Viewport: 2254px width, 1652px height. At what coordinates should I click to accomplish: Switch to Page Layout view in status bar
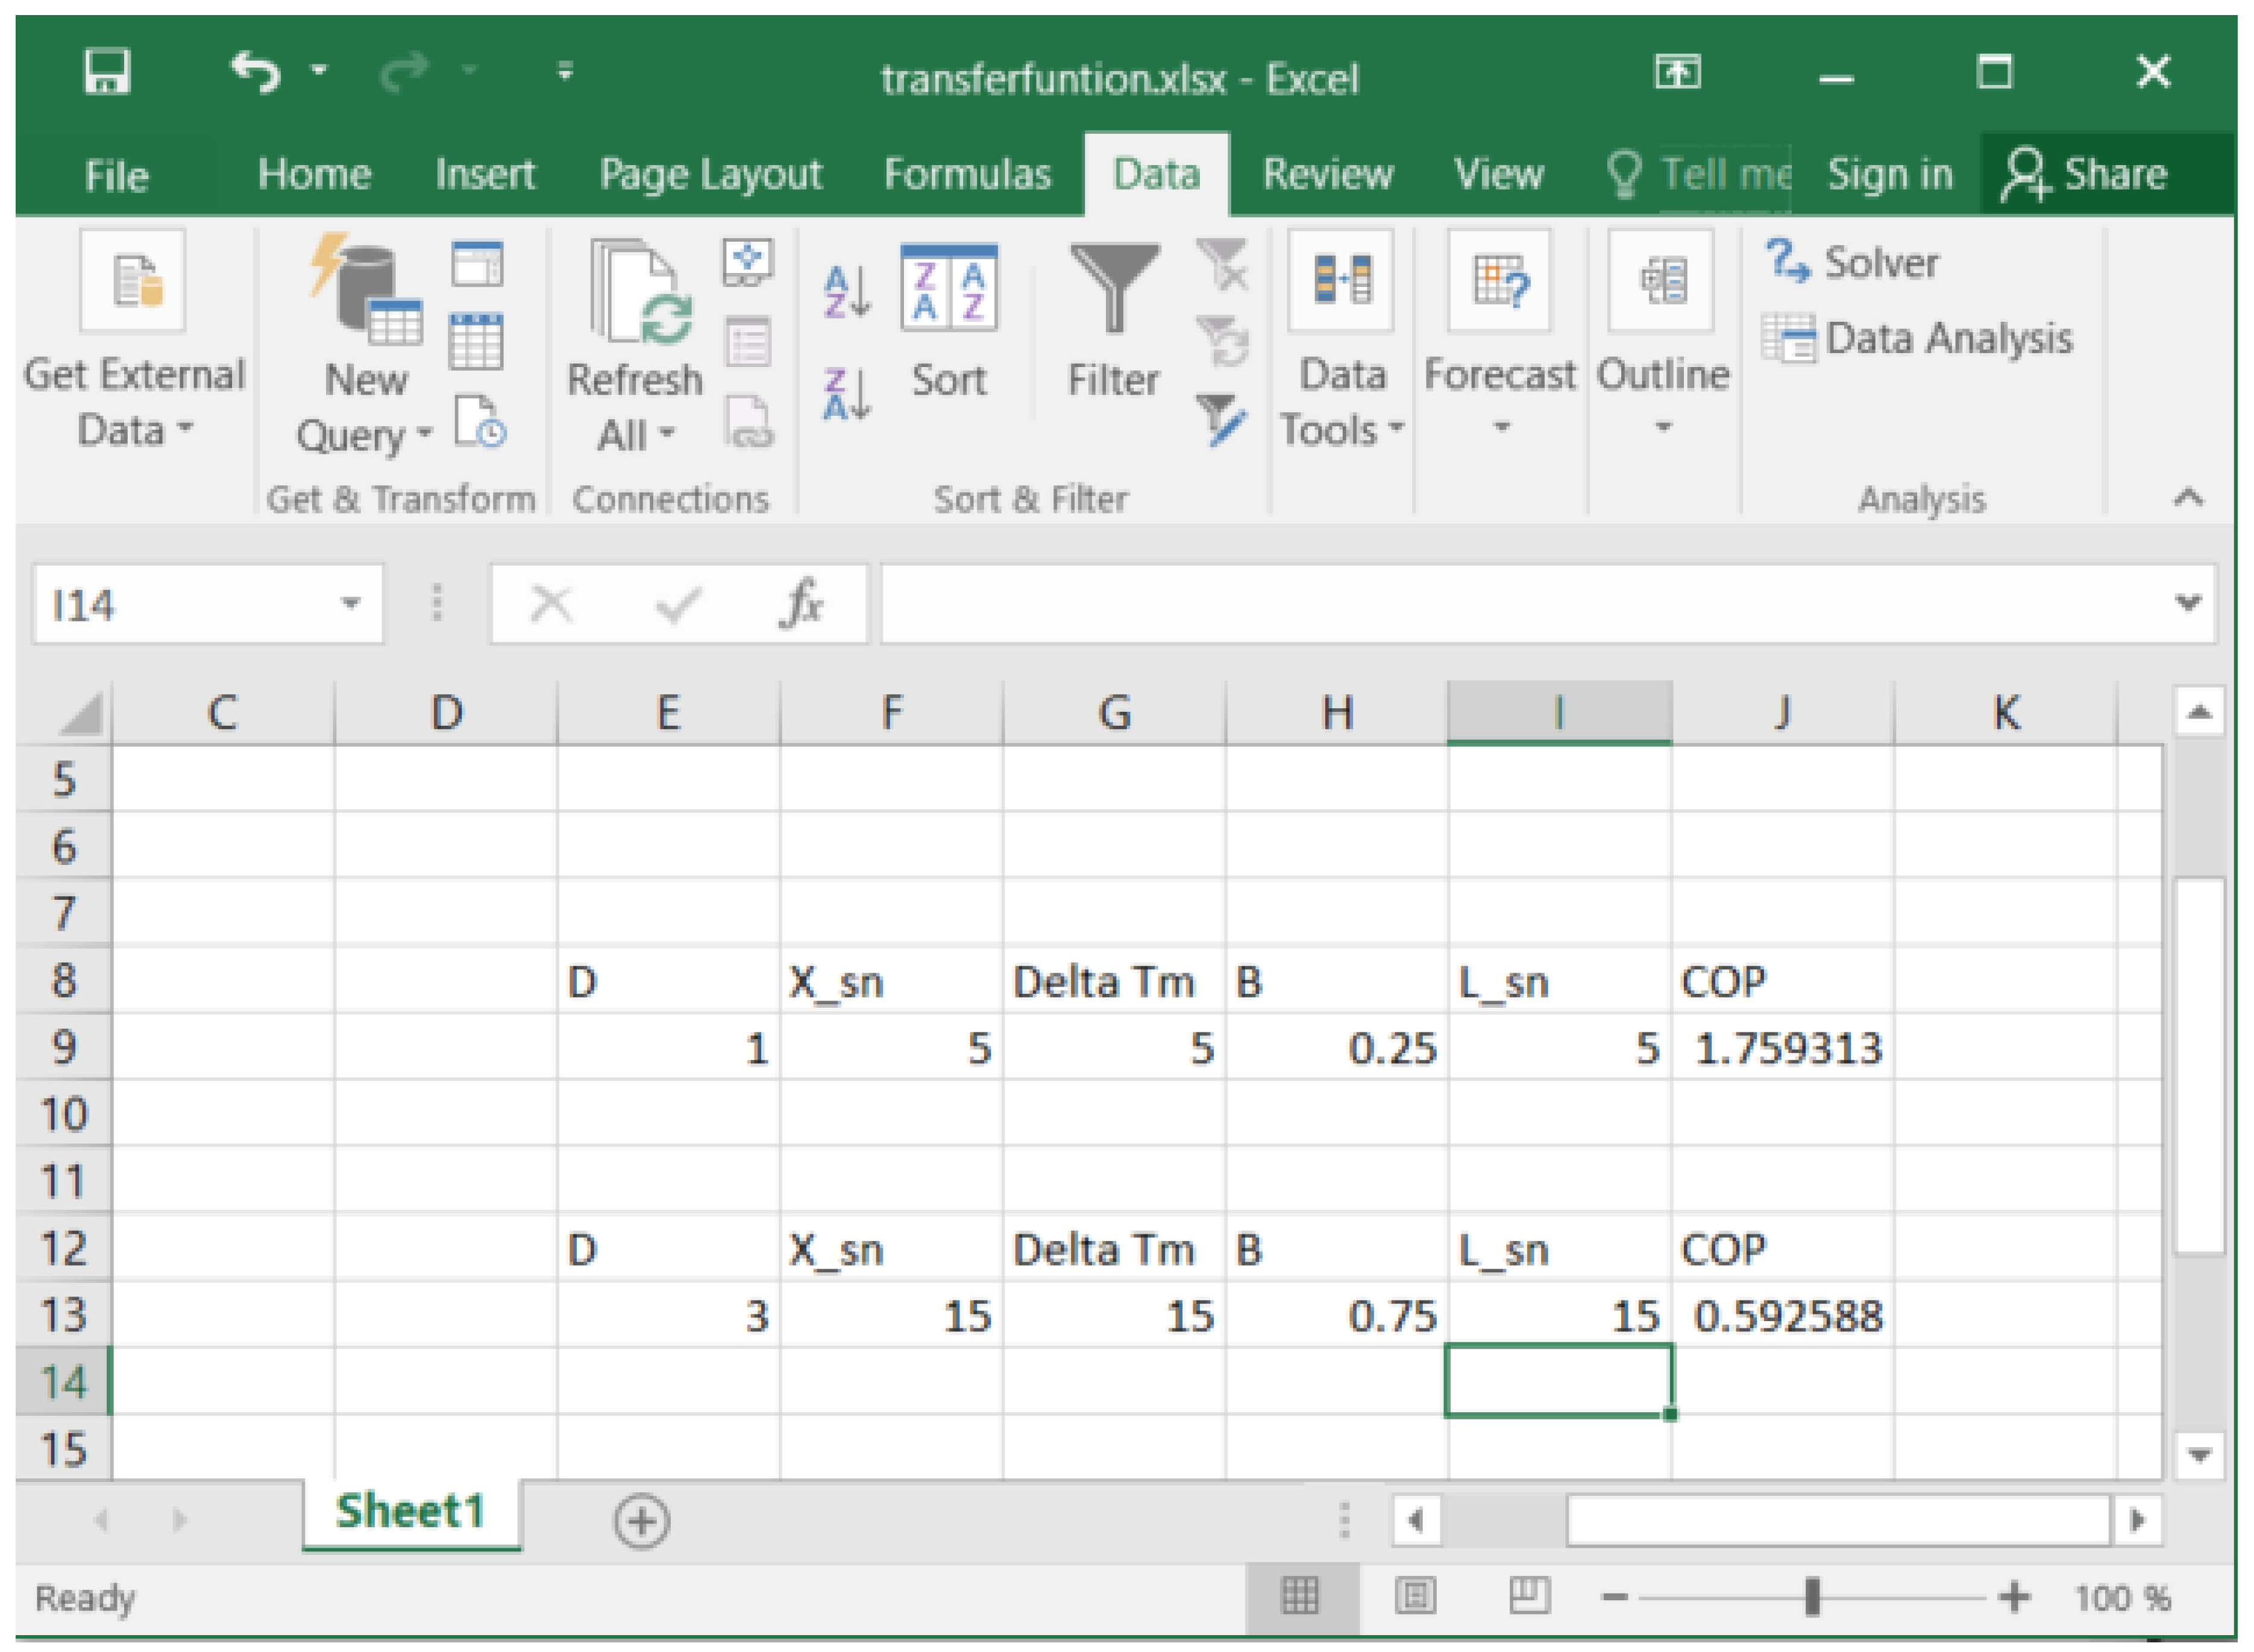1415,1596
